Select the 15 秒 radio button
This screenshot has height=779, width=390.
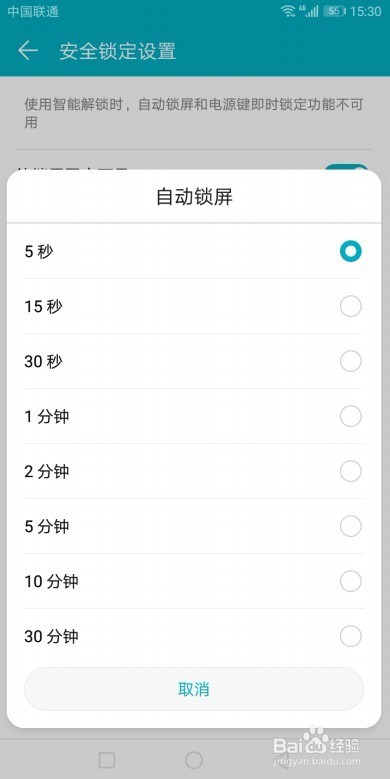351,307
